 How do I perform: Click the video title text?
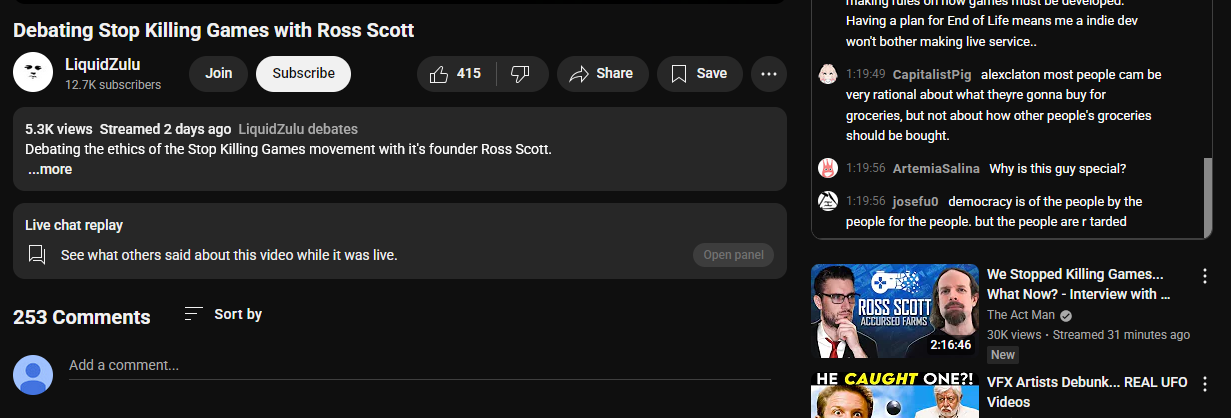point(213,30)
